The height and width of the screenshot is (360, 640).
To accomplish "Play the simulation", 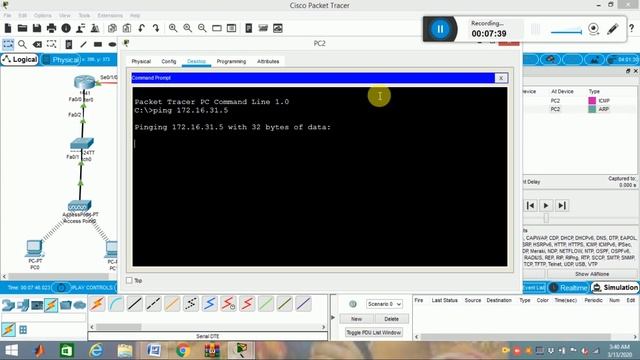I will 546,205.
